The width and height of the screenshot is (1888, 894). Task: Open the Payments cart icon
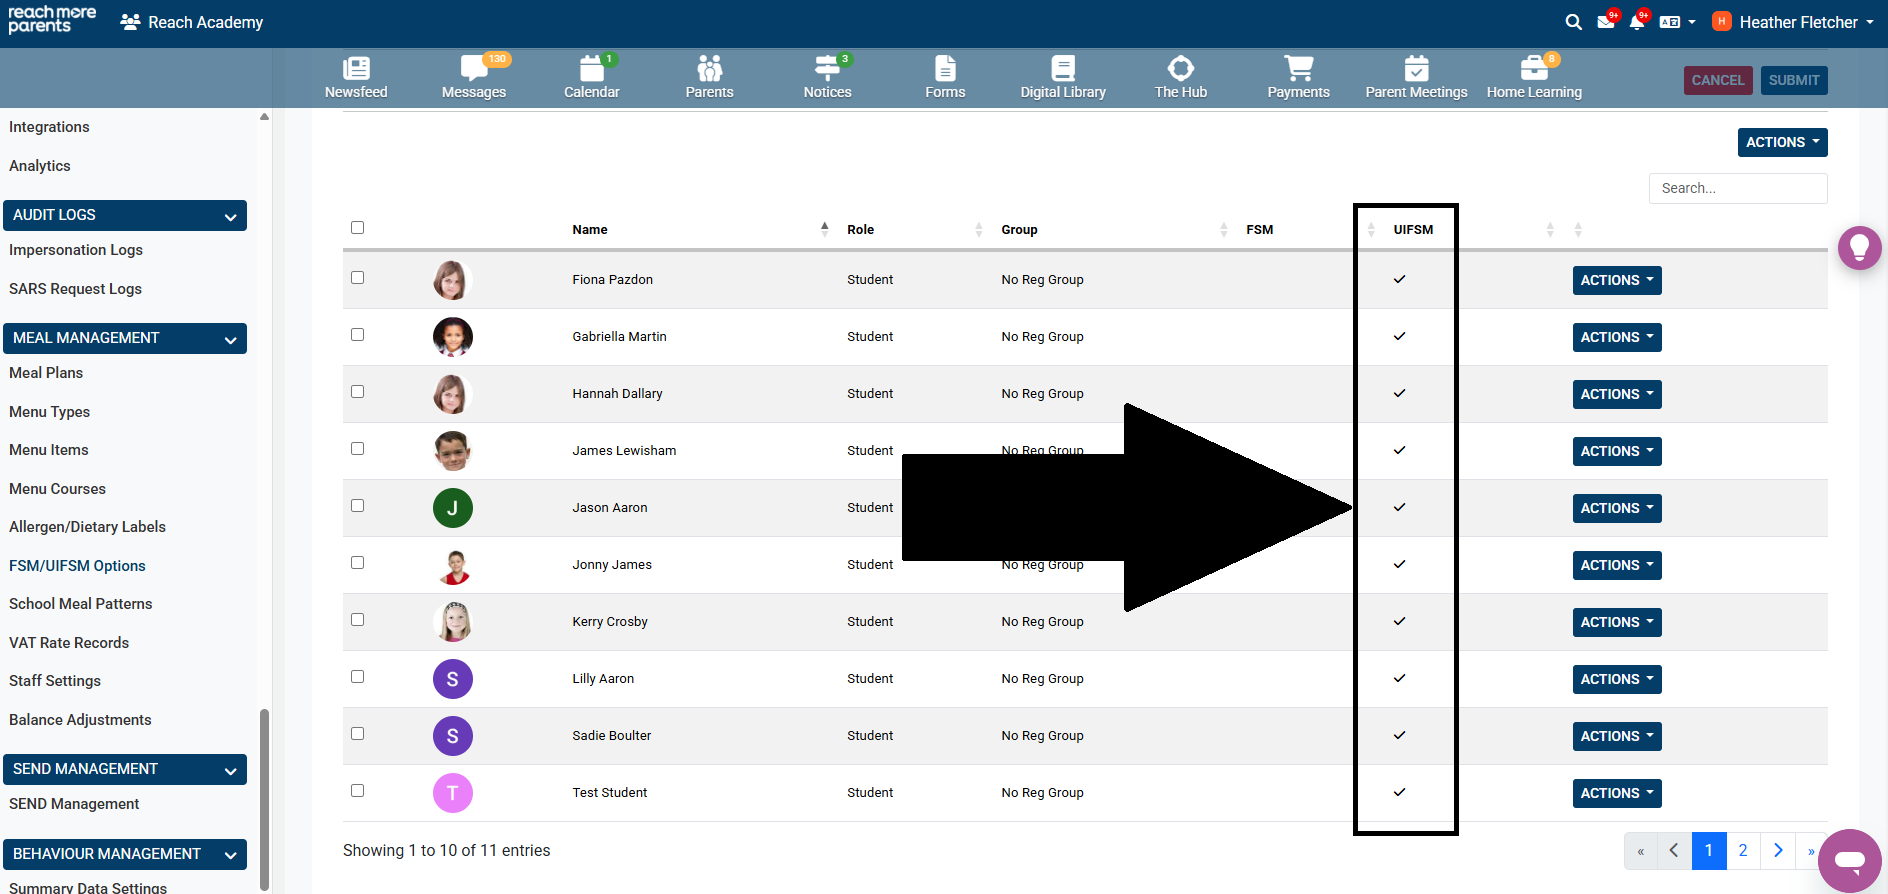tap(1298, 69)
